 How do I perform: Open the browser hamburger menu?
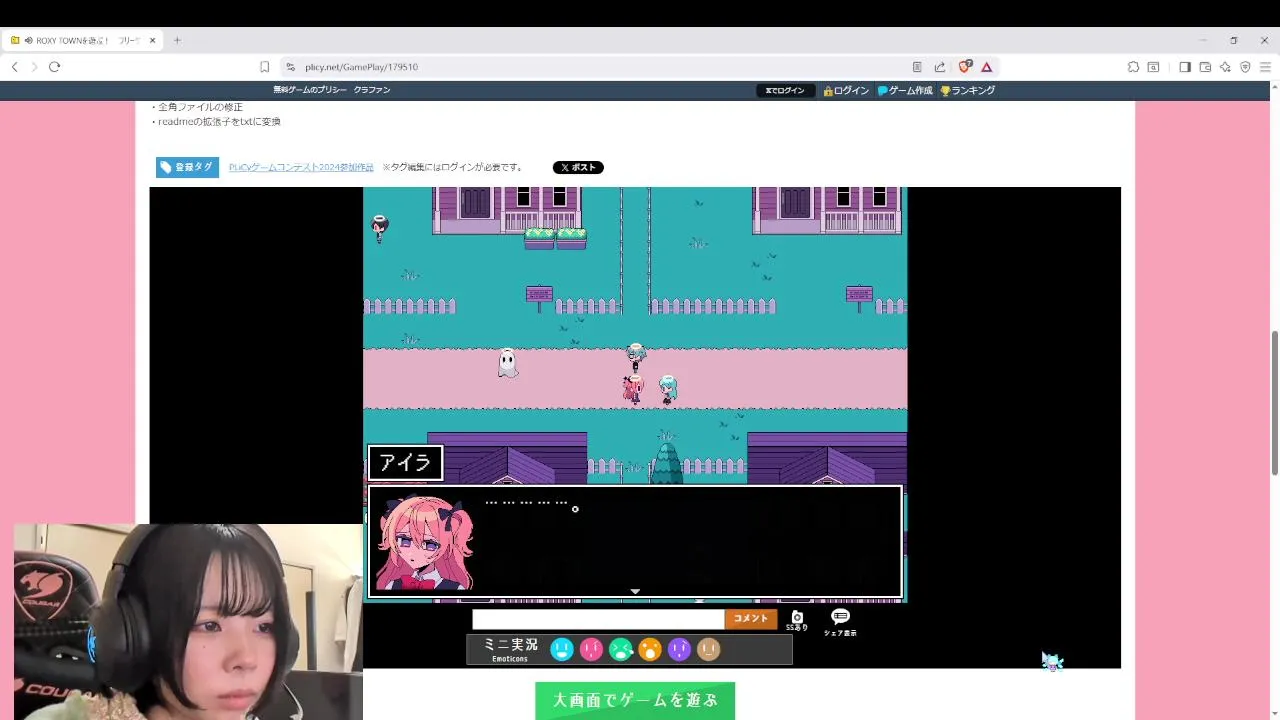[x=1266, y=67]
